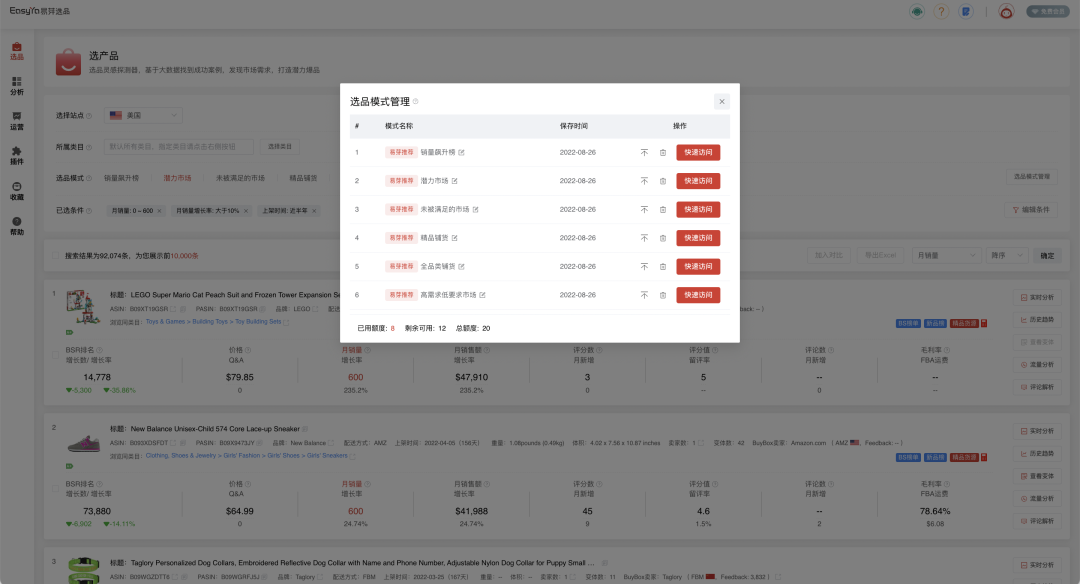Click help icon beside 选品模式管理 title

[x=415, y=102]
